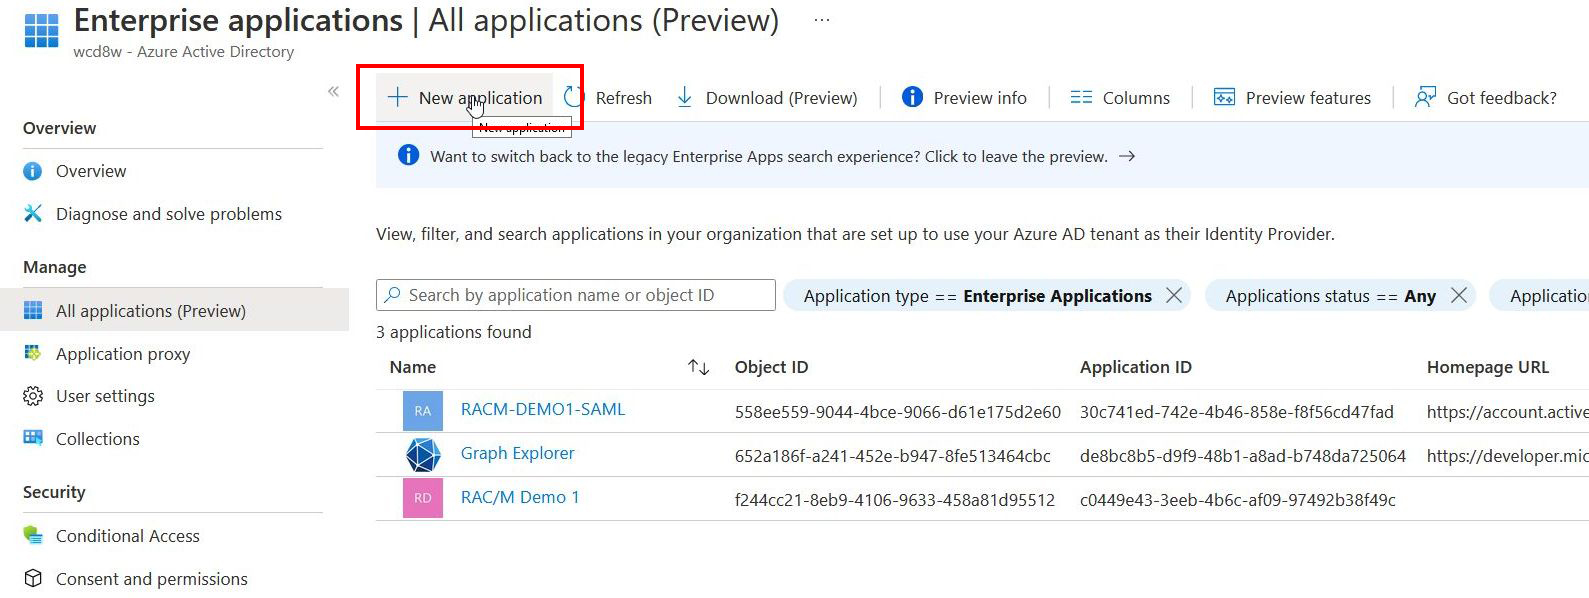Viewport: 1589px width, 598px height.
Task: Follow the arrow to leave the preview
Action: (1127, 156)
